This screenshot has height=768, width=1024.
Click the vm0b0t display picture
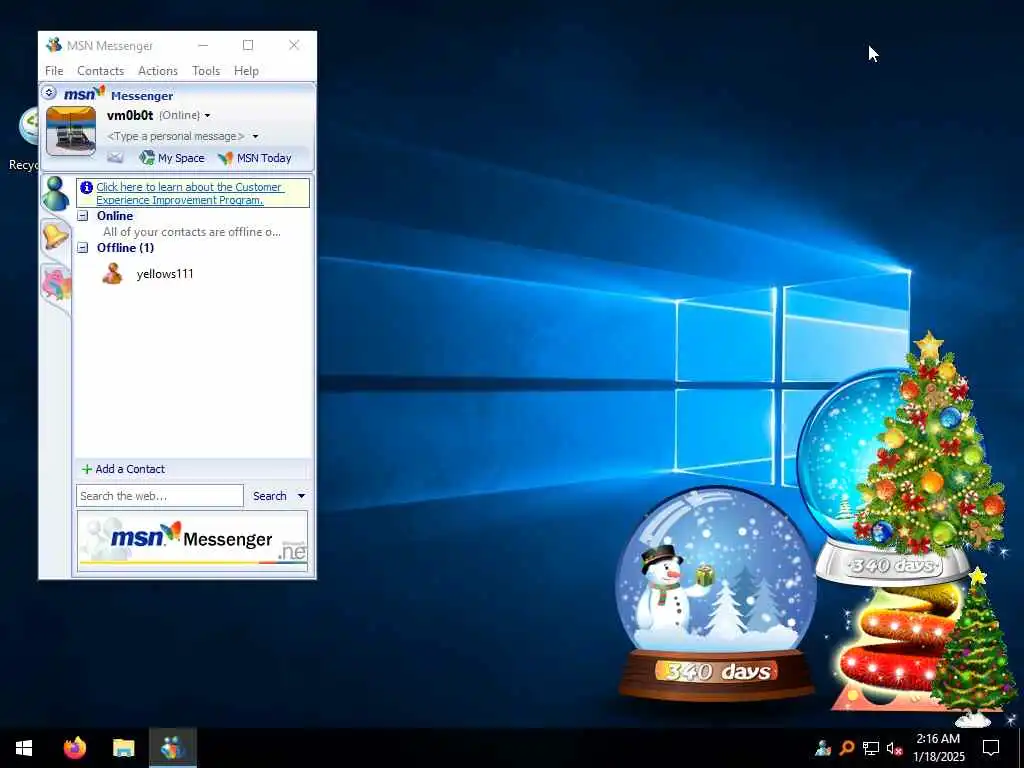71,131
